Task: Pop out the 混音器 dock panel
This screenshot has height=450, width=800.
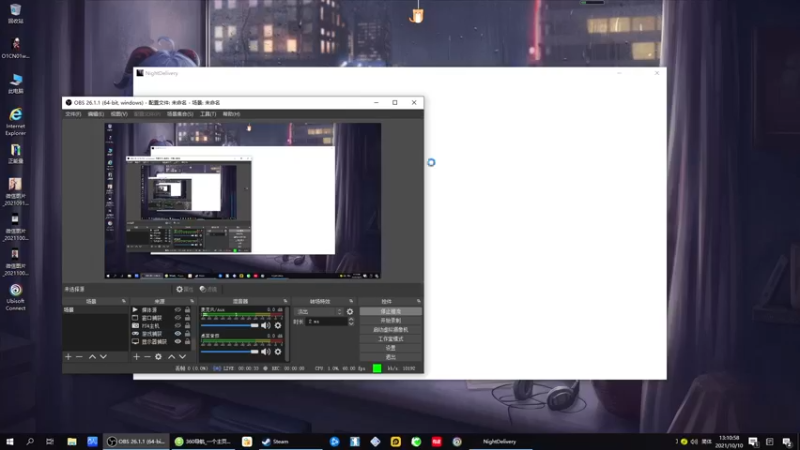Action: click(285, 302)
